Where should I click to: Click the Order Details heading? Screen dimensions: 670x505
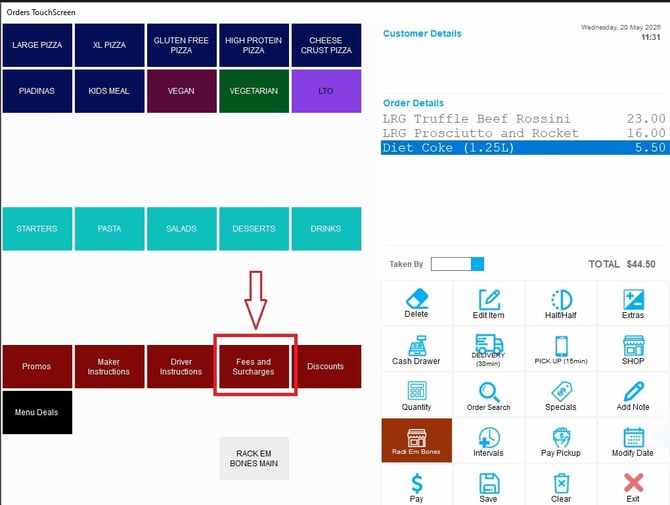point(413,103)
